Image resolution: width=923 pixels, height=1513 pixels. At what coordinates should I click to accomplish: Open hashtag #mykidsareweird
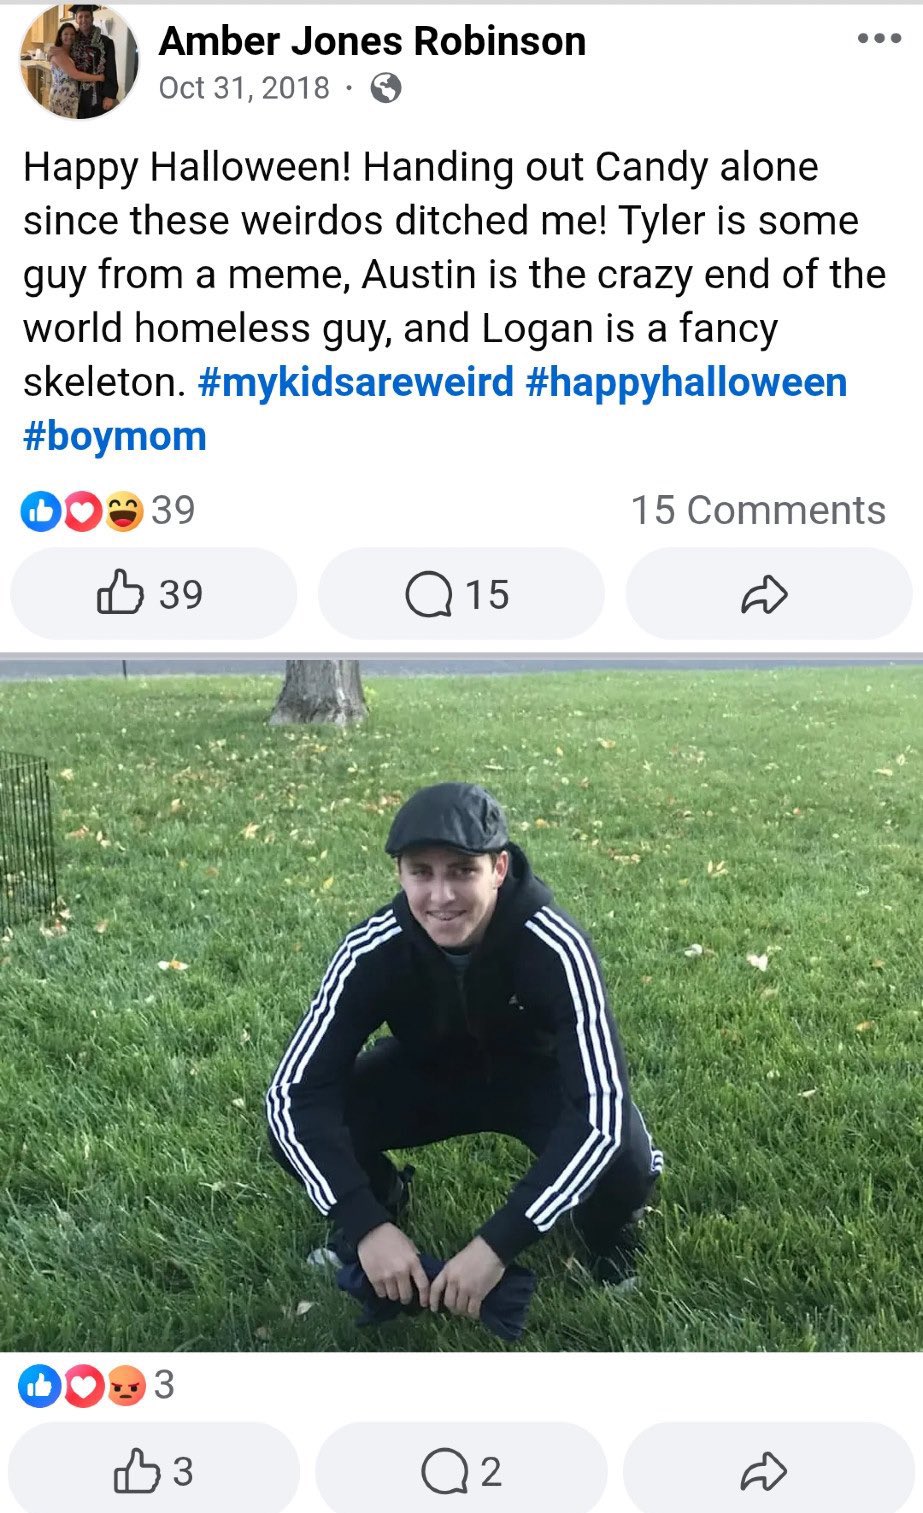356,382
